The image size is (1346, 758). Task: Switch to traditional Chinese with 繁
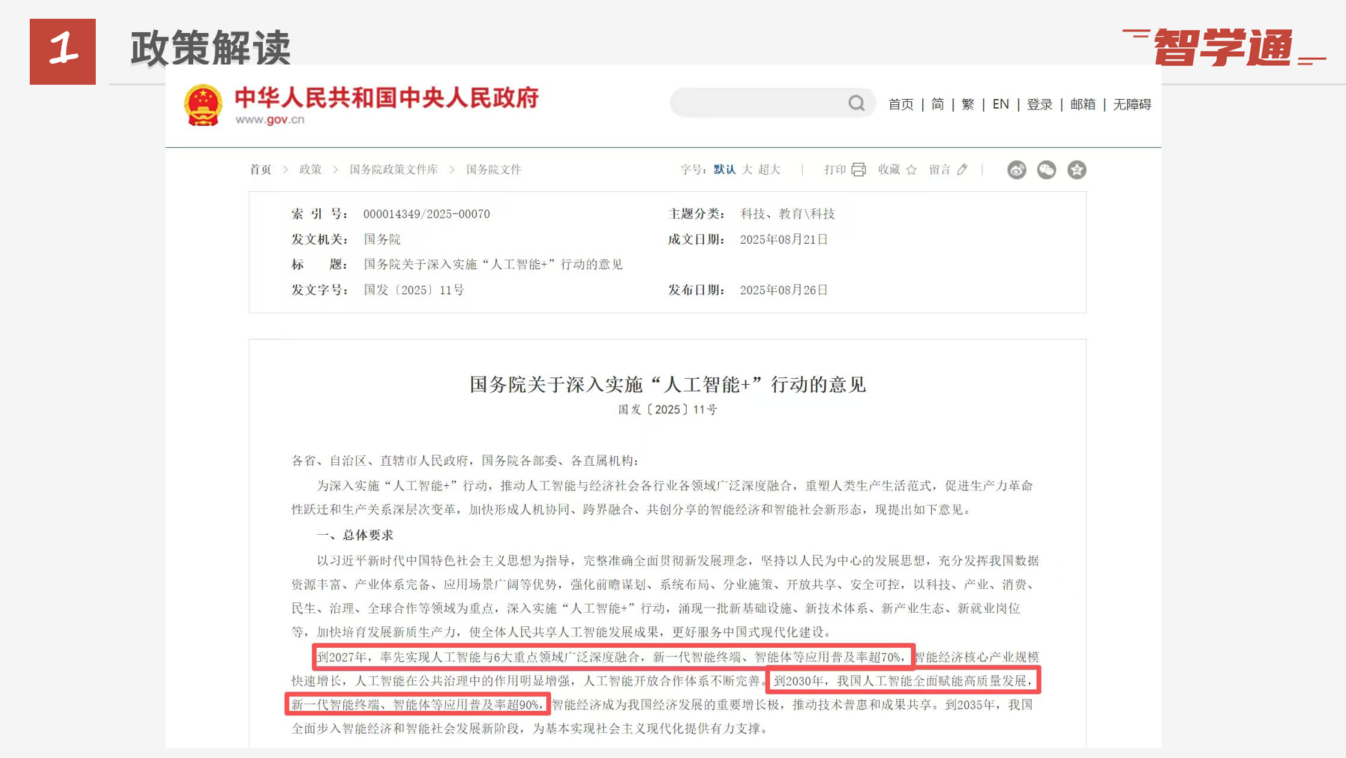coord(968,104)
